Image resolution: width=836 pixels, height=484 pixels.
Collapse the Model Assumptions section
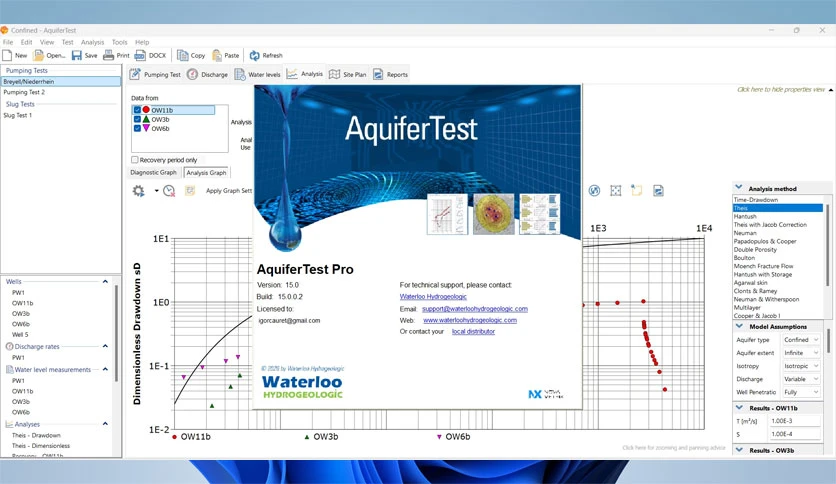point(739,326)
